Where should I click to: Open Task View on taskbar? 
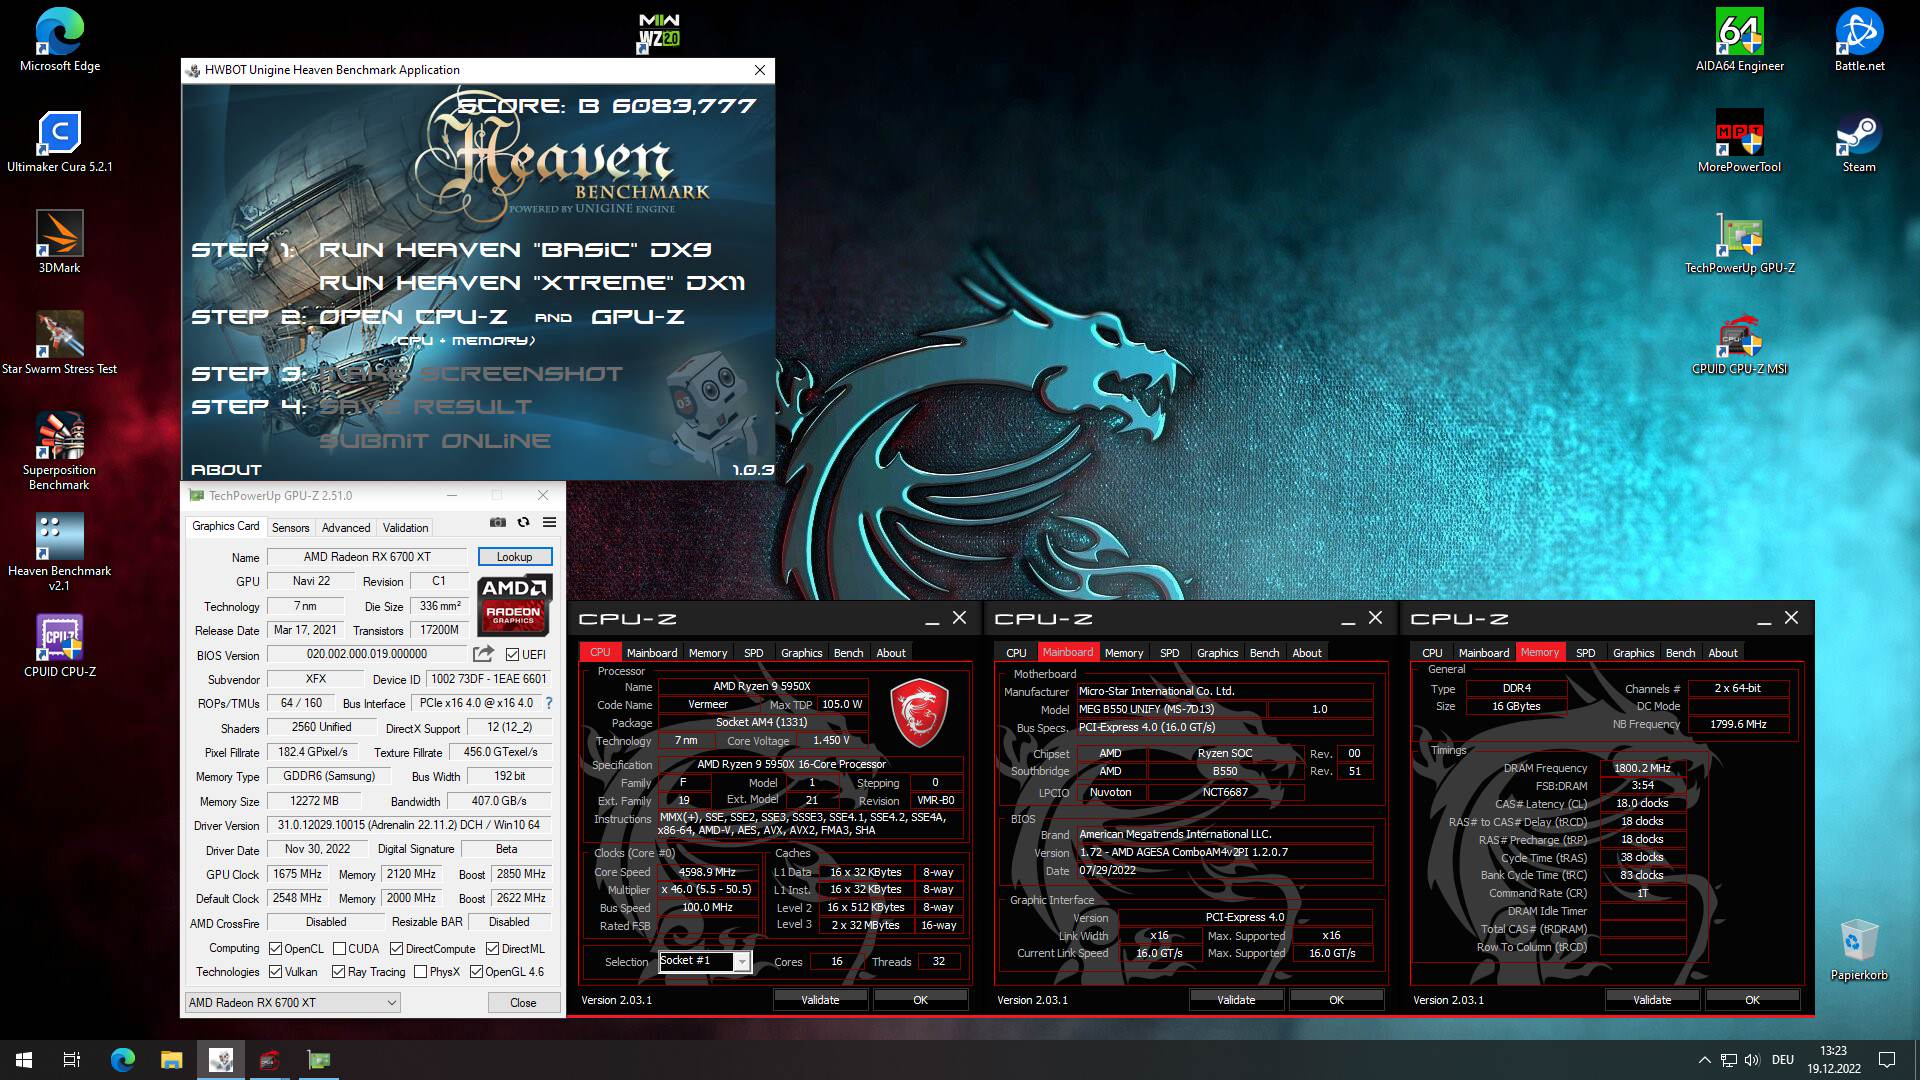coord(72,1060)
